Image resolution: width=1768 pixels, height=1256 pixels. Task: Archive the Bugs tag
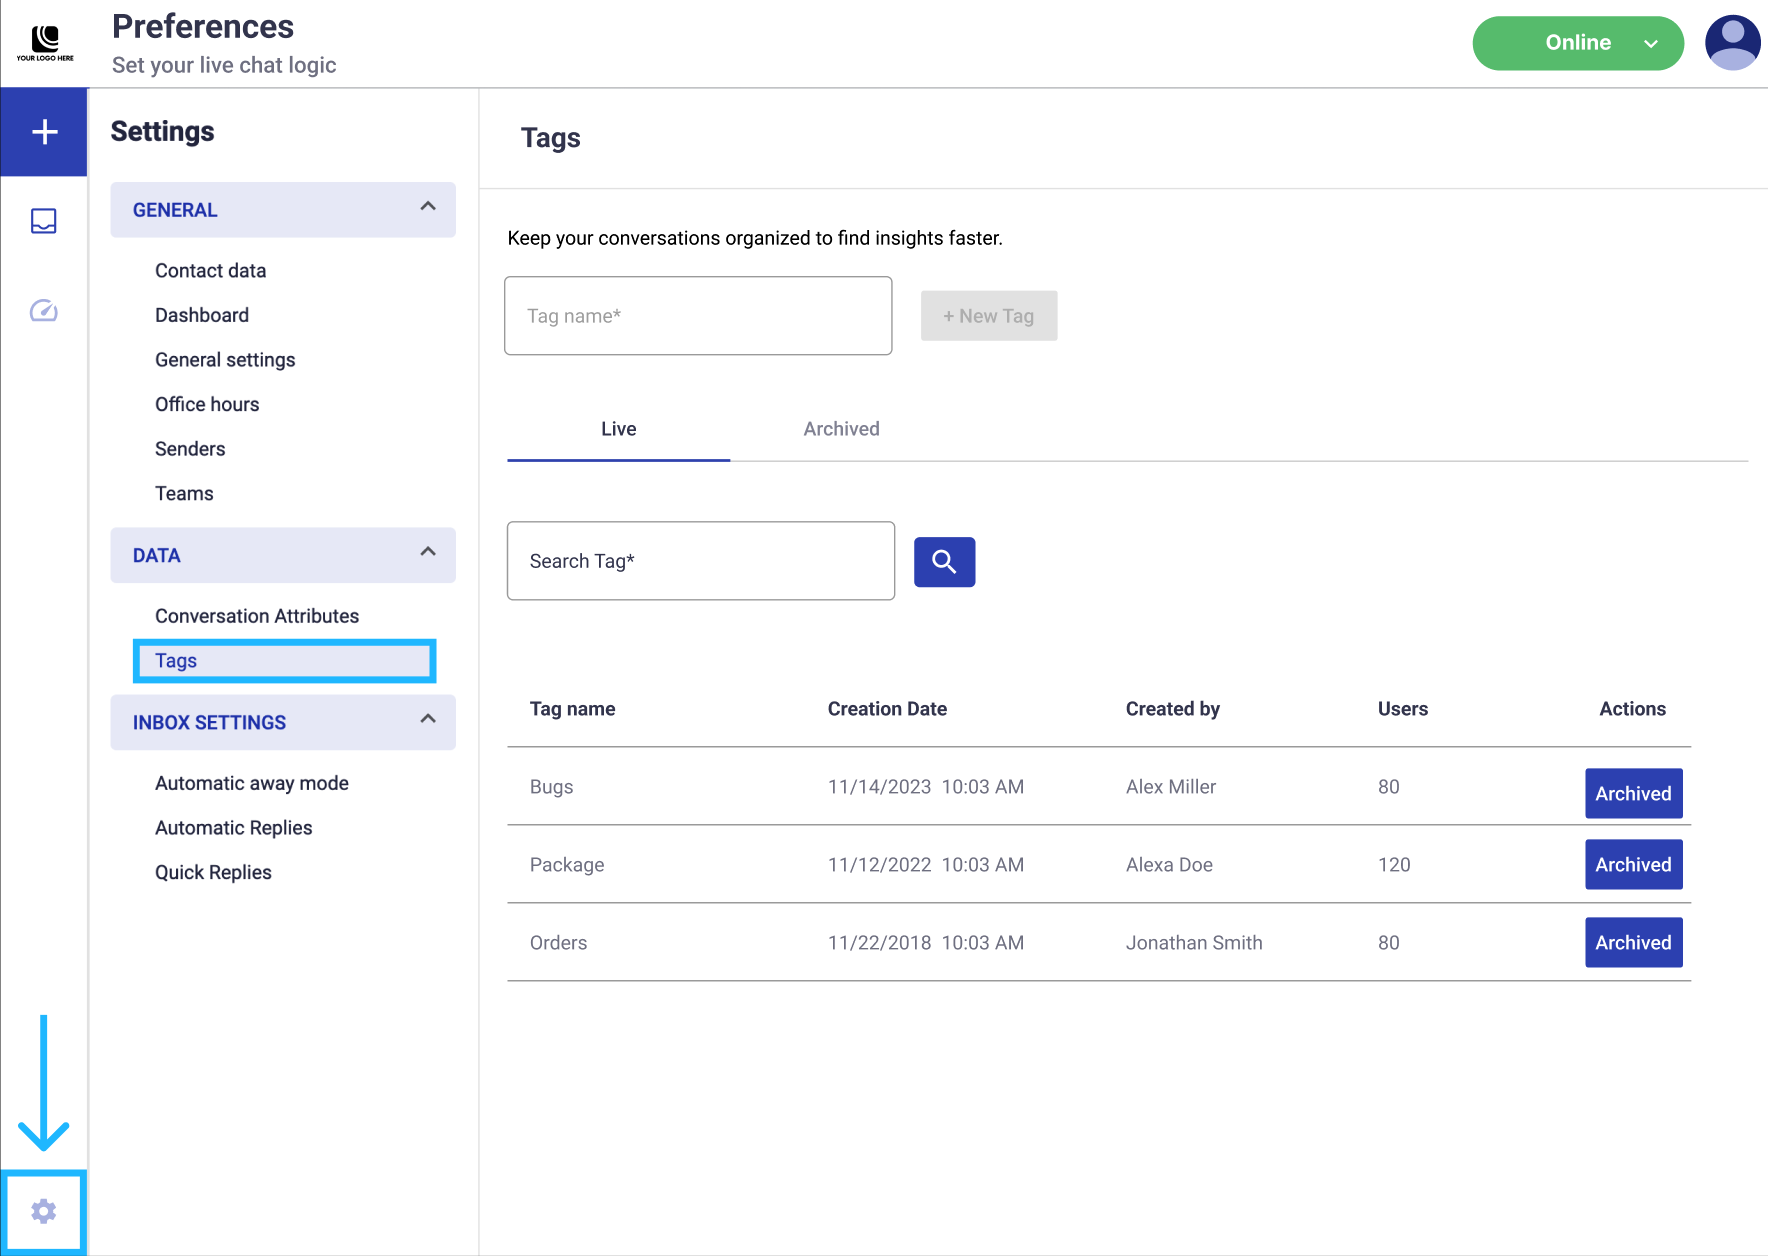[1633, 793]
